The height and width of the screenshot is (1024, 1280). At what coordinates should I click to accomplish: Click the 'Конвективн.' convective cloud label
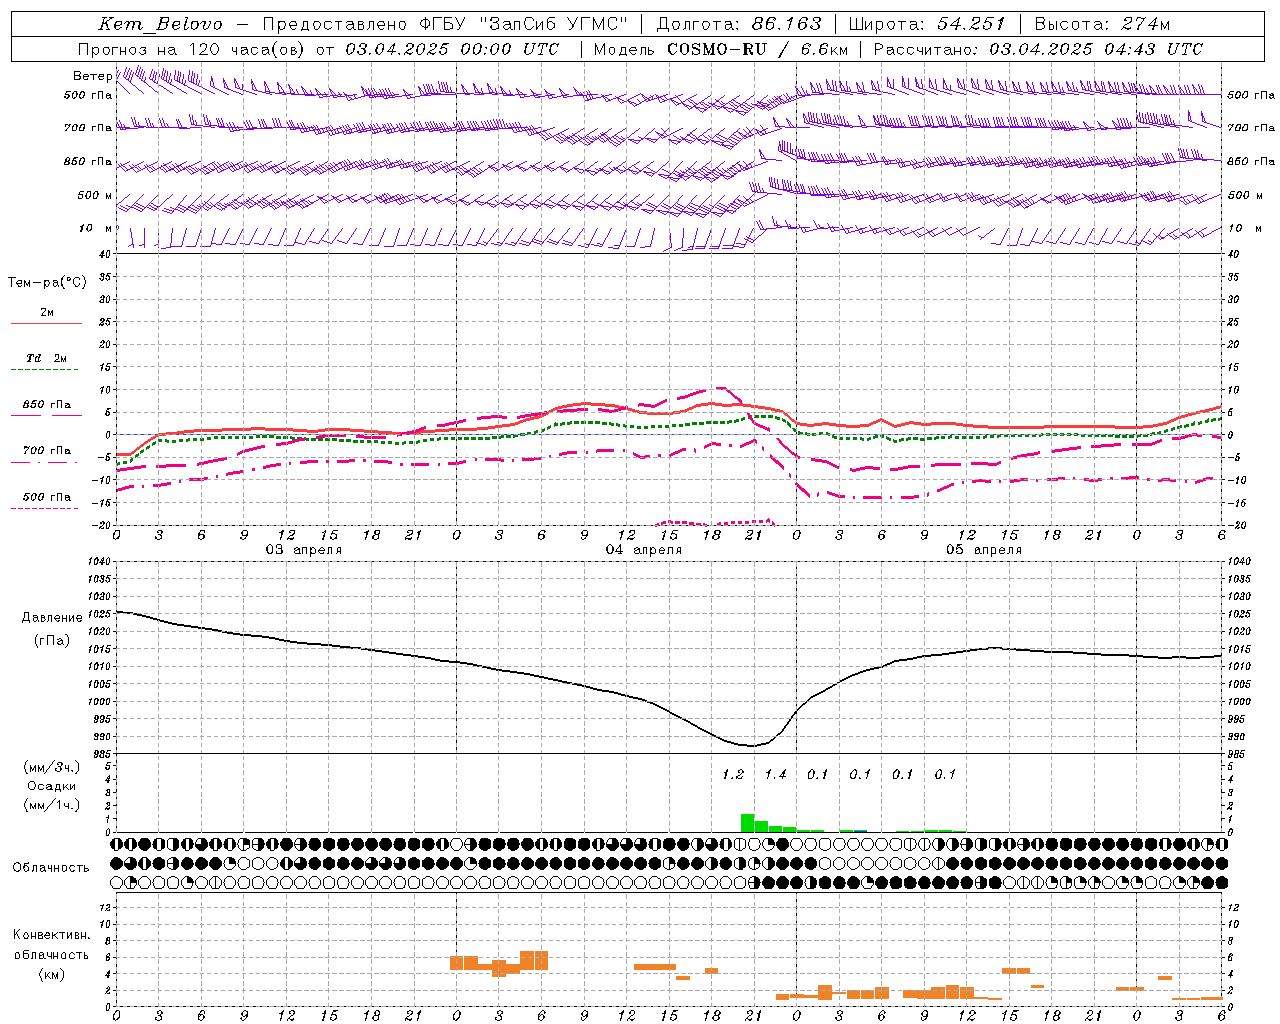click(x=52, y=935)
